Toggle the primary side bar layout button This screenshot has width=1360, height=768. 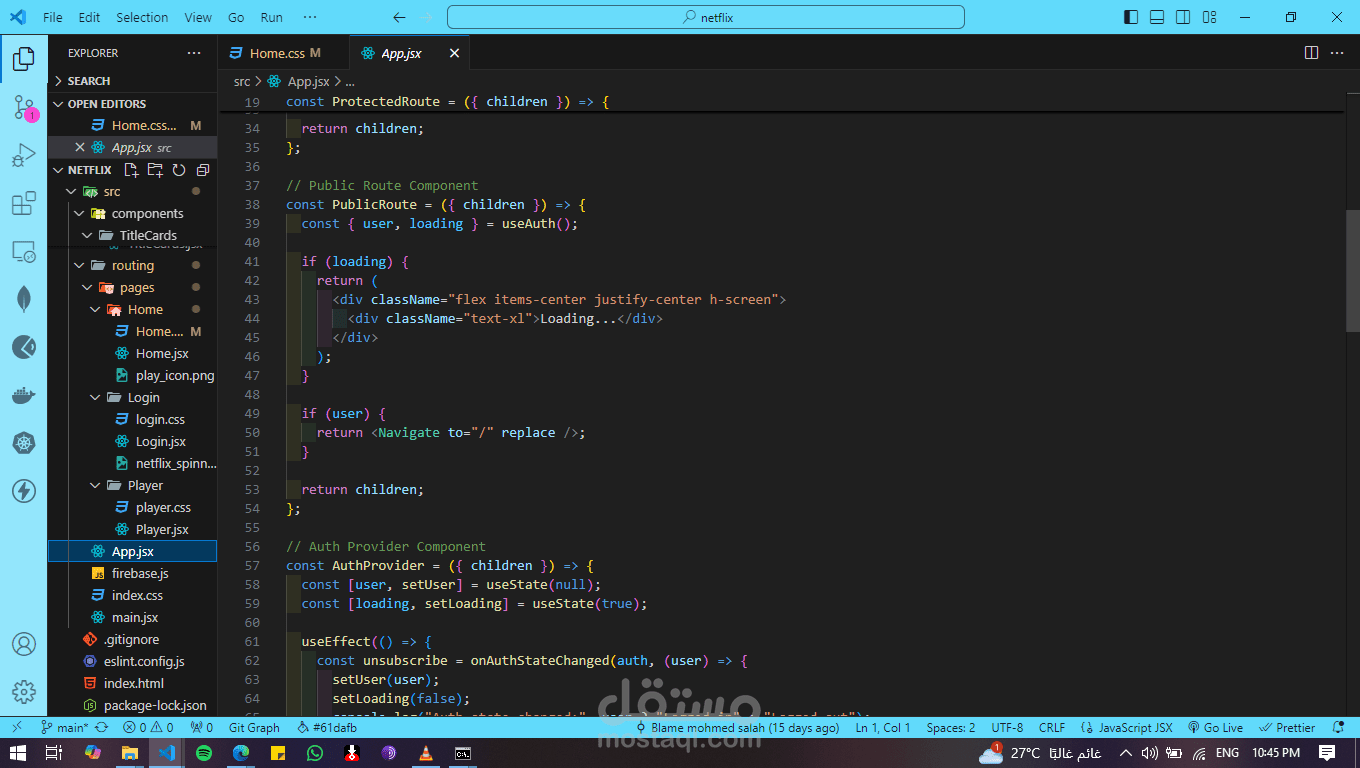[1131, 17]
